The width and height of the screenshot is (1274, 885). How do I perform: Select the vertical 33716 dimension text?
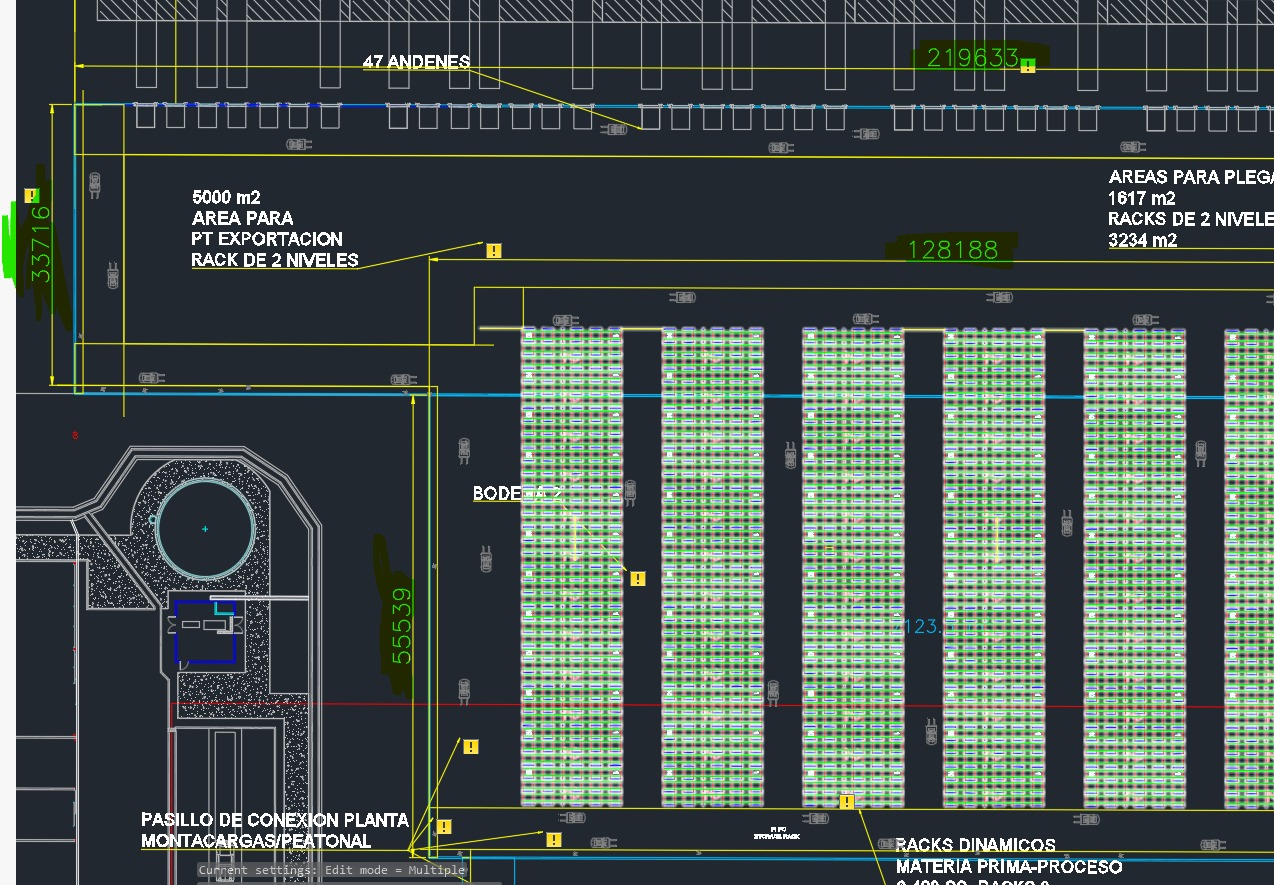tap(41, 244)
